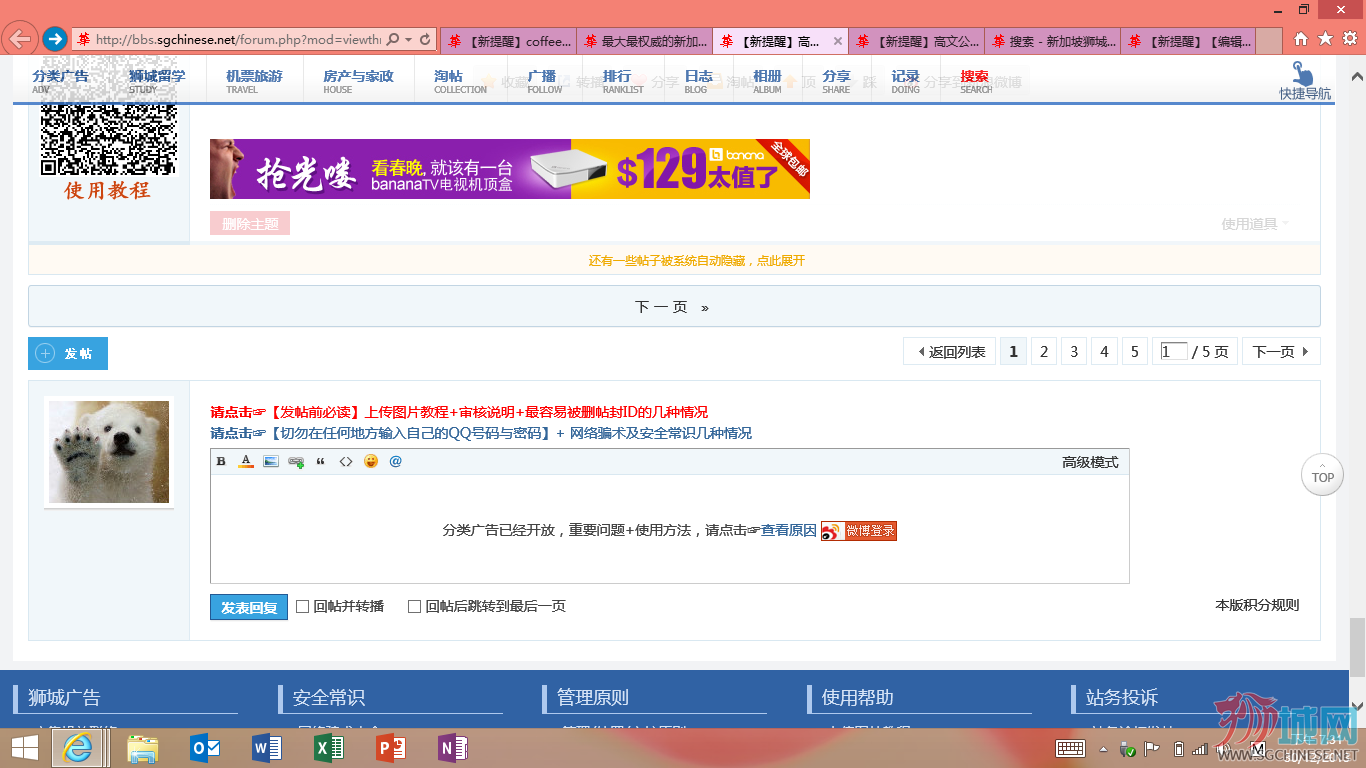Mention a user with the @ icon
1366x768 pixels.
tap(395, 461)
